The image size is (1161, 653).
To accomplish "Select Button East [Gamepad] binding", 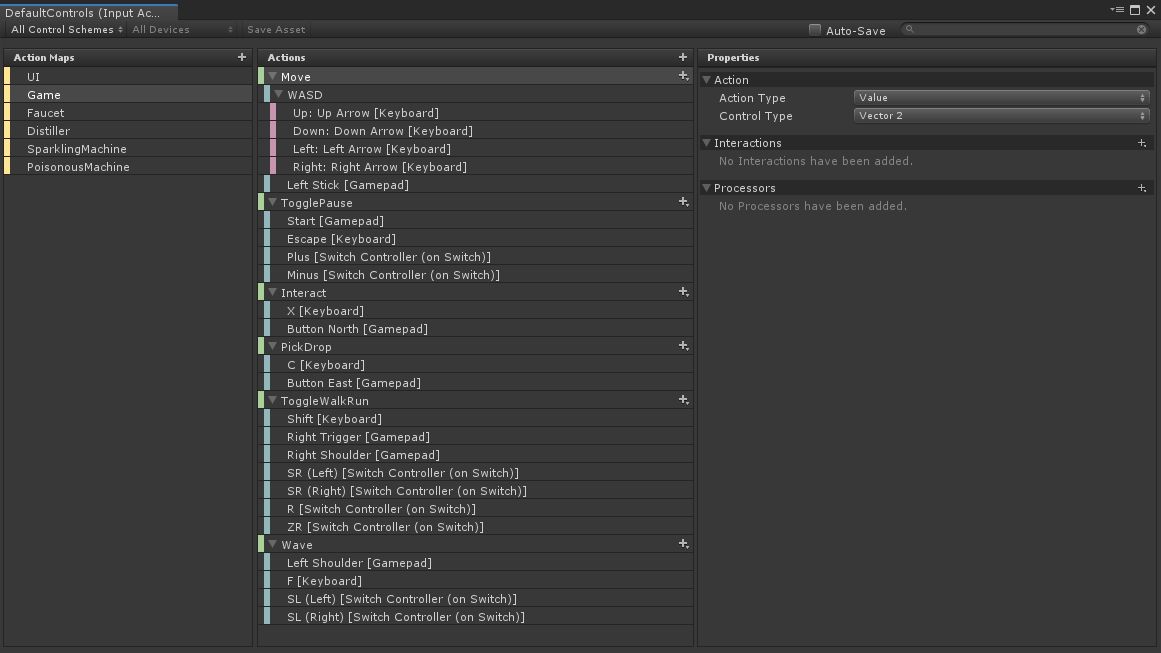I will (x=478, y=383).
